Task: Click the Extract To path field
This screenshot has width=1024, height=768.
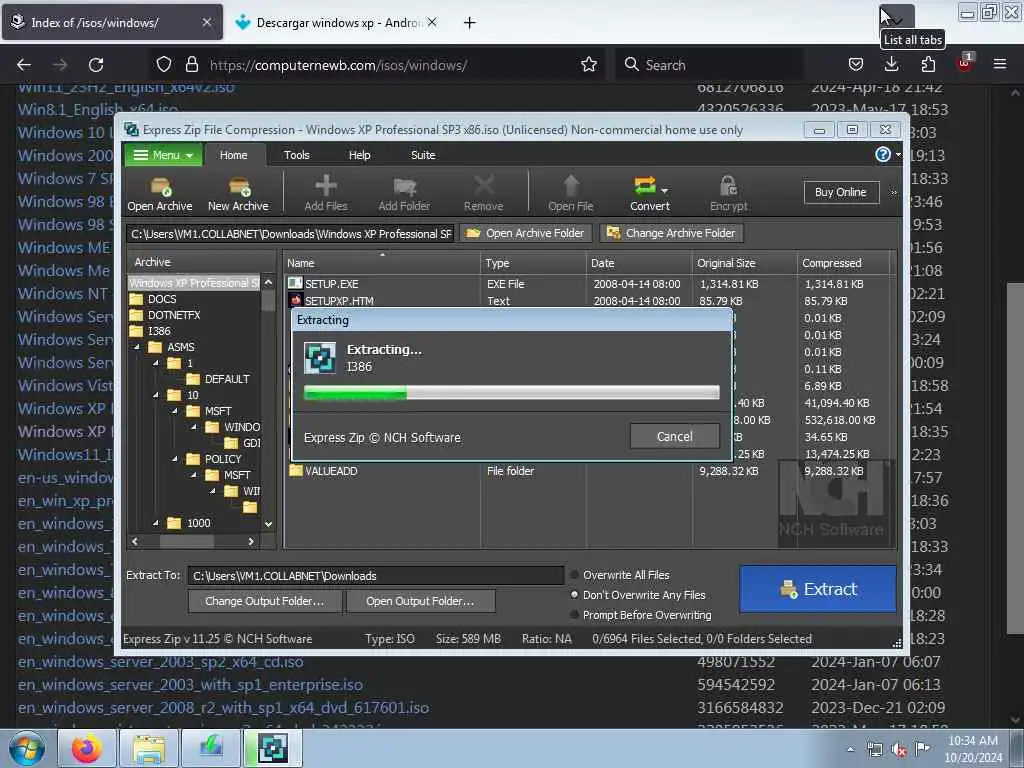Action: 376,575
